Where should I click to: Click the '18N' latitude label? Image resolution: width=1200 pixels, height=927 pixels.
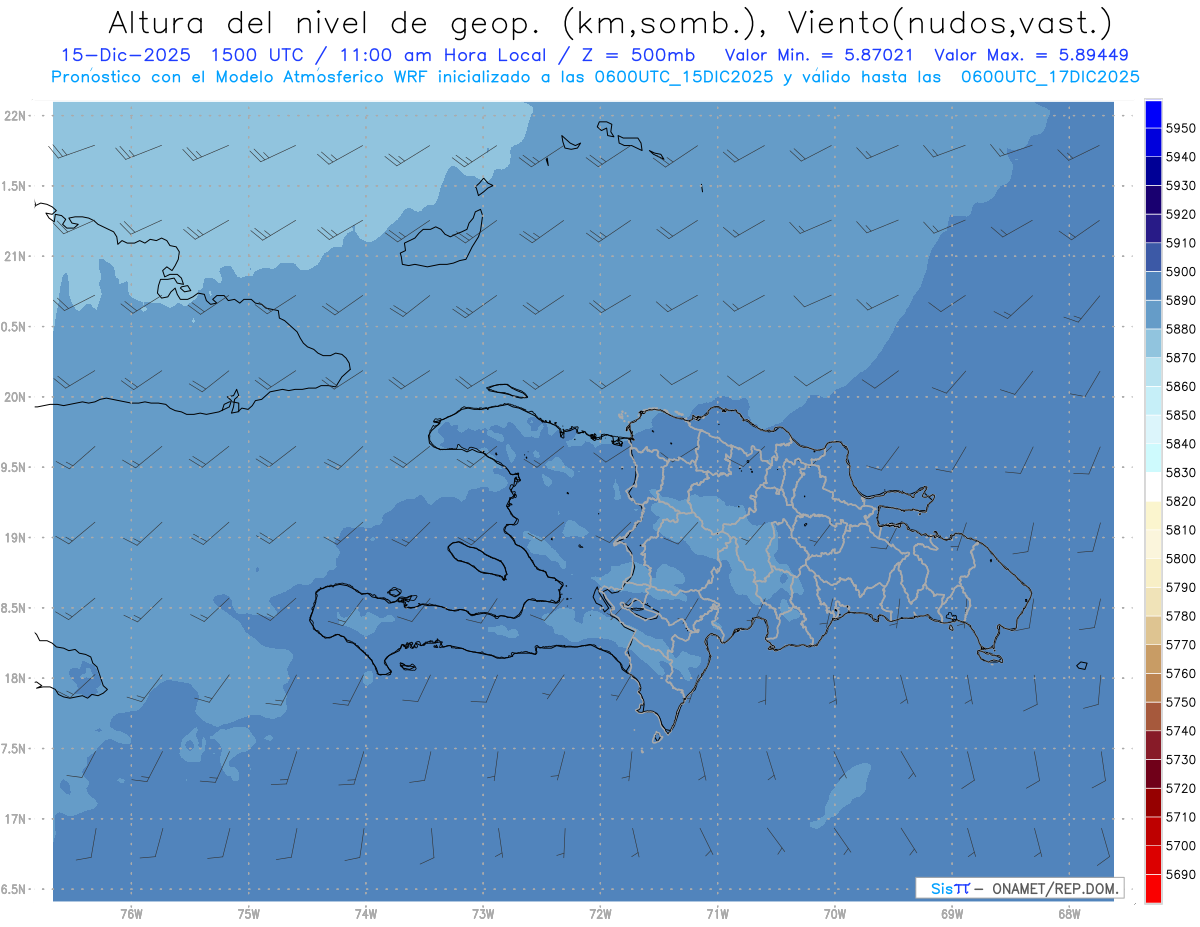[x=15, y=679]
